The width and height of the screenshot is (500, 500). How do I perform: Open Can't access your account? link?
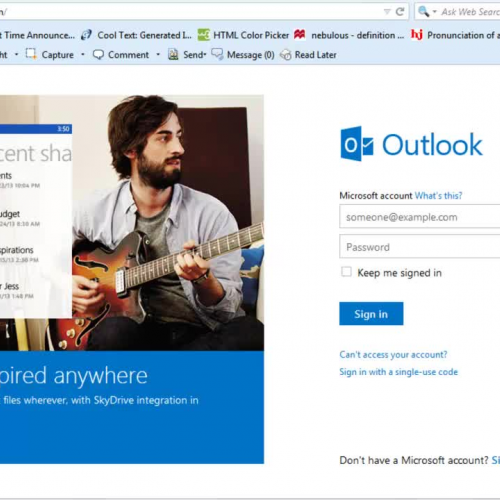[x=393, y=354]
